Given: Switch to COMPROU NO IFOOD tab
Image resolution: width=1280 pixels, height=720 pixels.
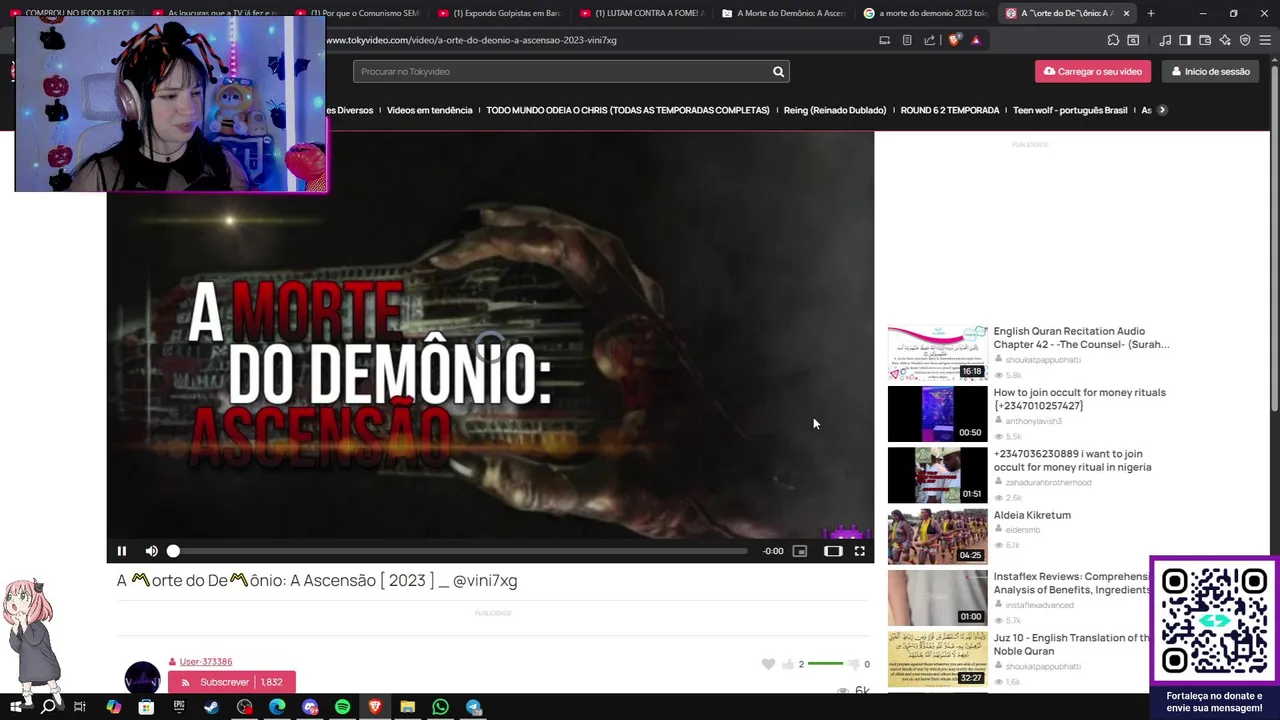Looking at the screenshot, I should point(71,13).
